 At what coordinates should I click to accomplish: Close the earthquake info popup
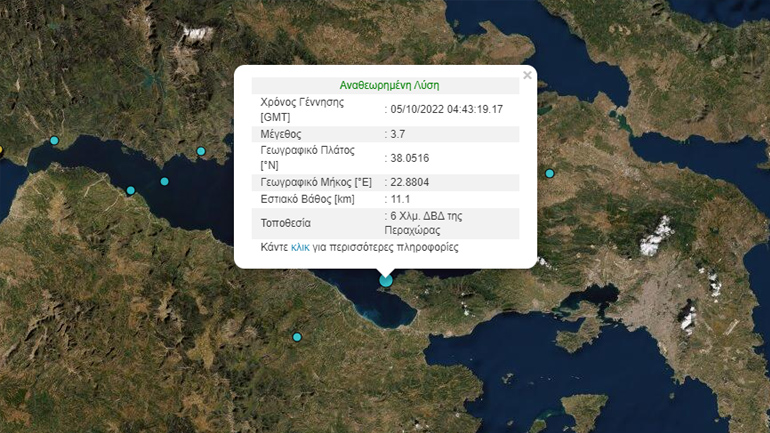[x=527, y=75]
